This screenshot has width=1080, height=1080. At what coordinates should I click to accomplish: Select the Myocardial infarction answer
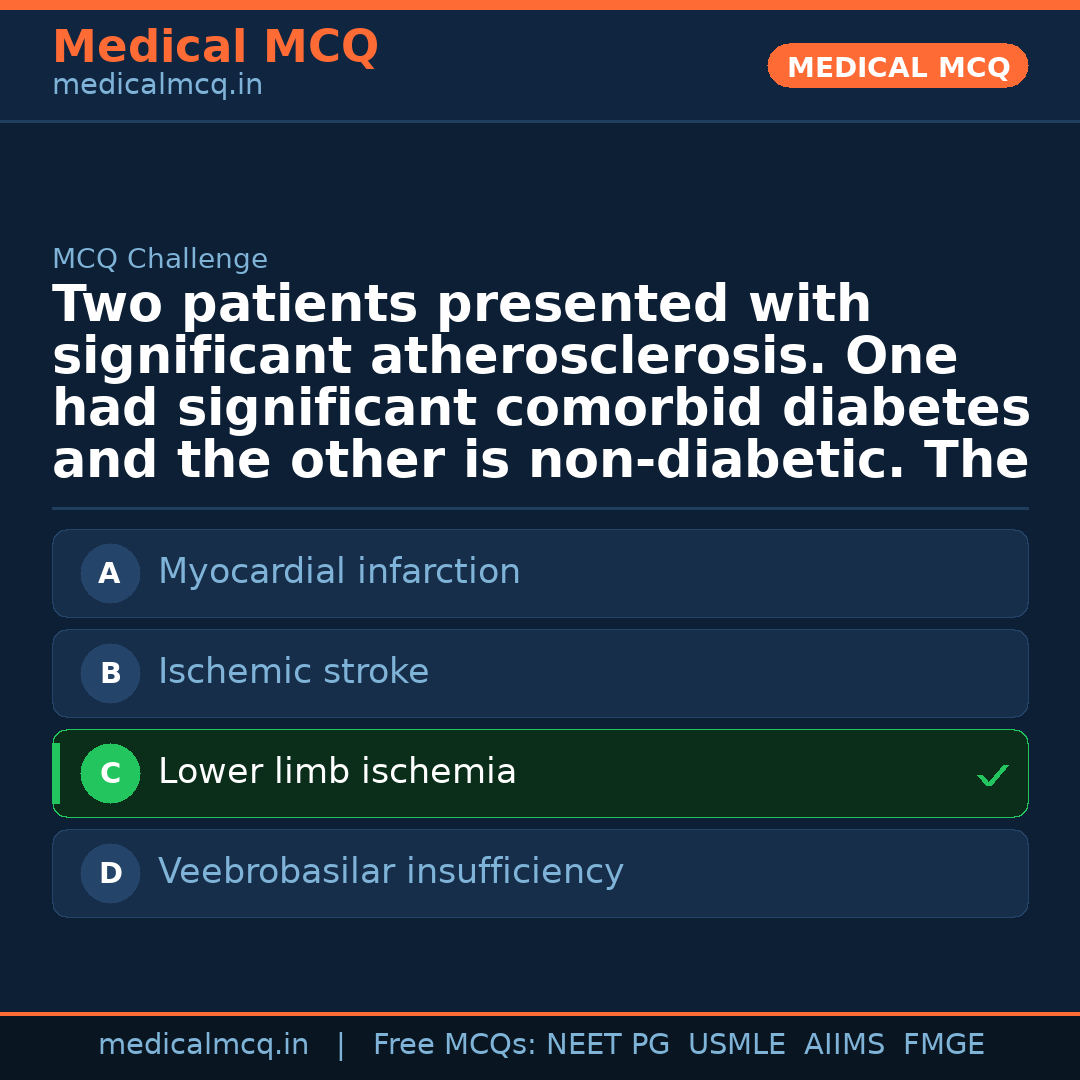[x=339, y=572]
